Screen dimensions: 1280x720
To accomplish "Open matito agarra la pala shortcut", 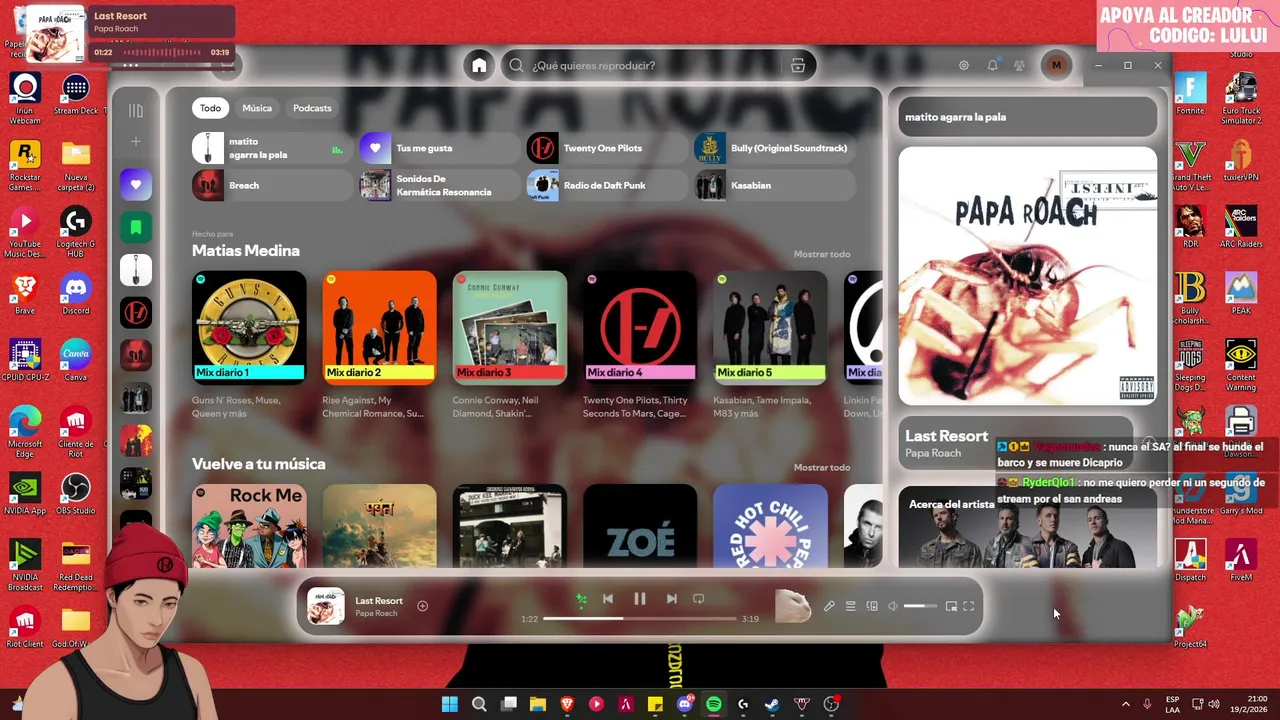I will coord(272,148).
